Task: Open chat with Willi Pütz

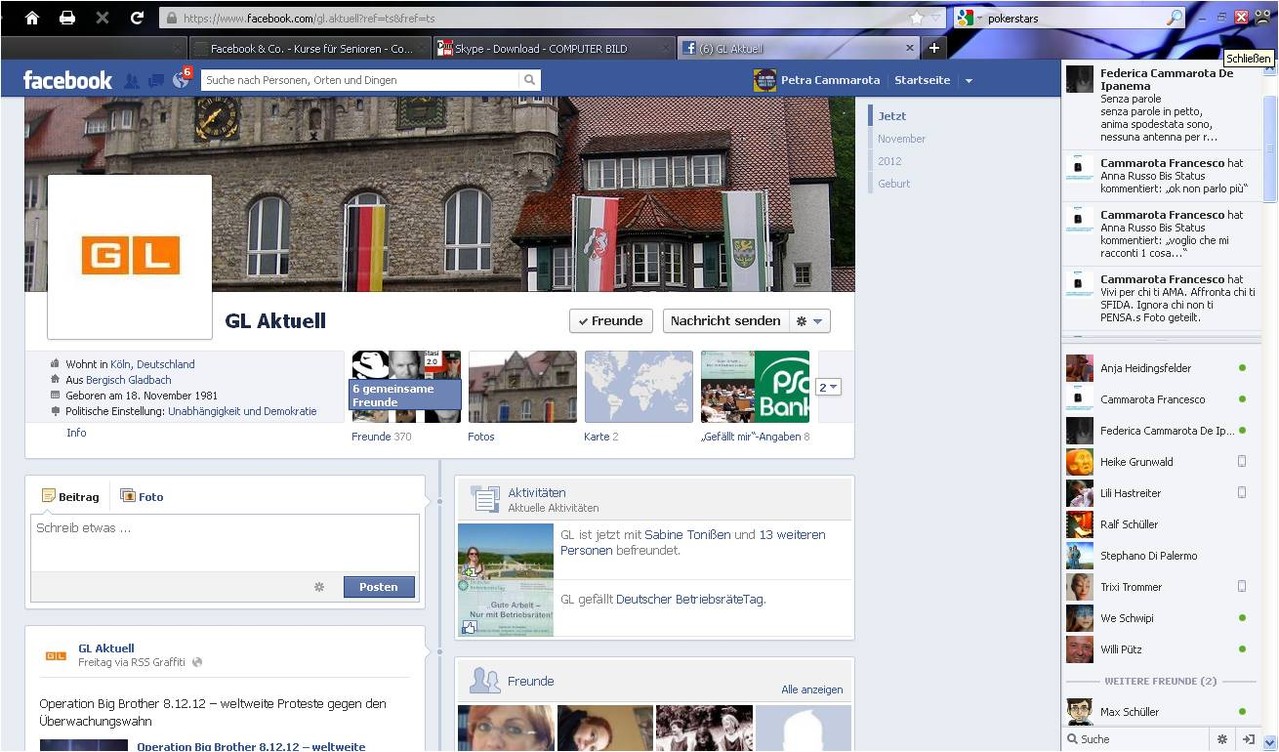Action: (x=1160, y=649)
